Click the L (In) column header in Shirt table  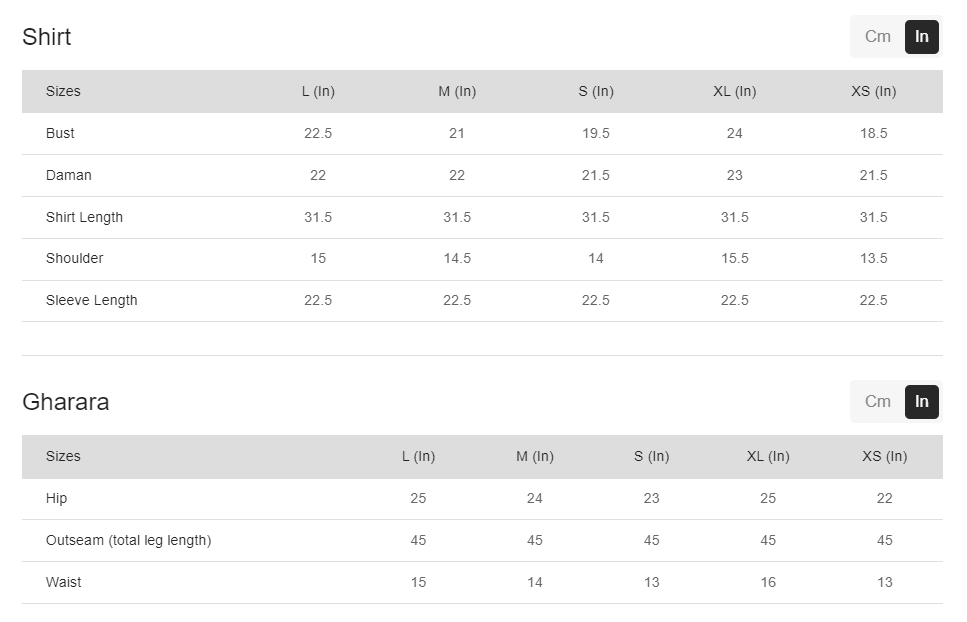coord(318,91)
